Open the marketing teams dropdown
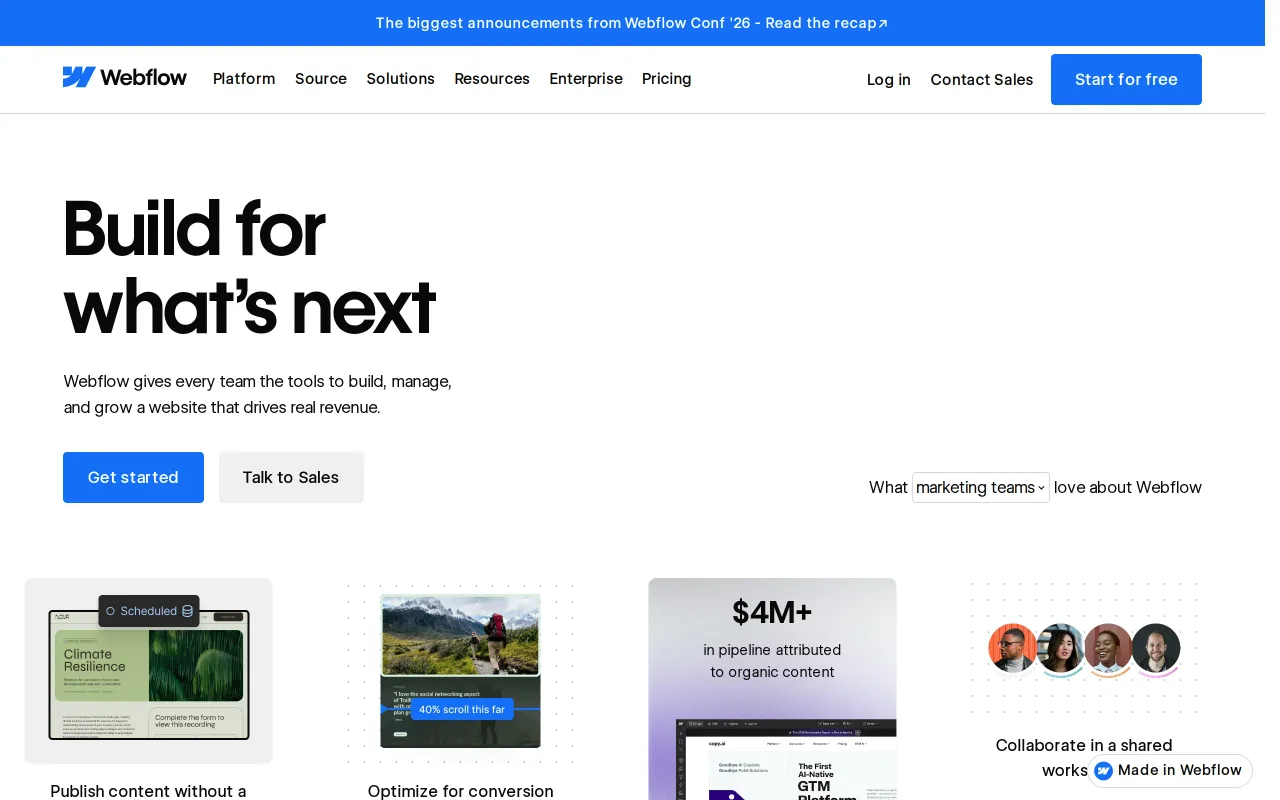 981,488
